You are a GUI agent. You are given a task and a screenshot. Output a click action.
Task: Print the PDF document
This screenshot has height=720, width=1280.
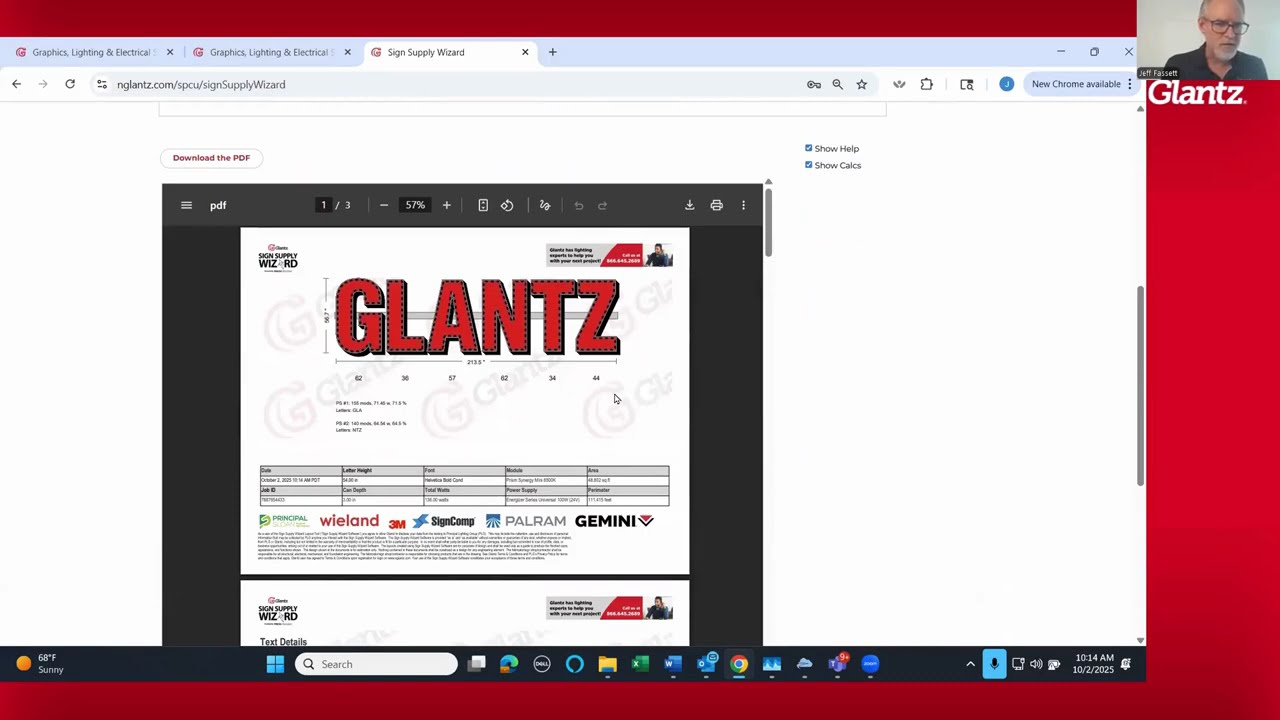click(x=717, y=205)
